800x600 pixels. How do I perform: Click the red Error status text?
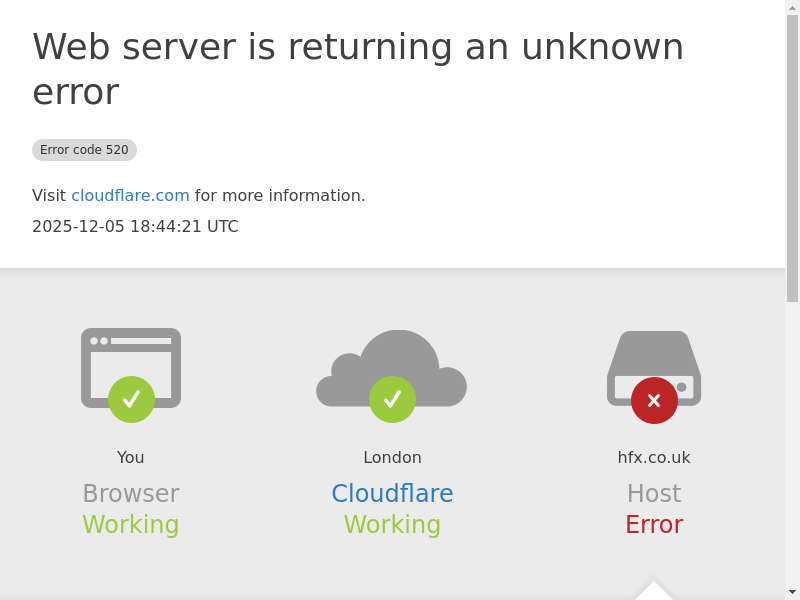tap(654, 525)
